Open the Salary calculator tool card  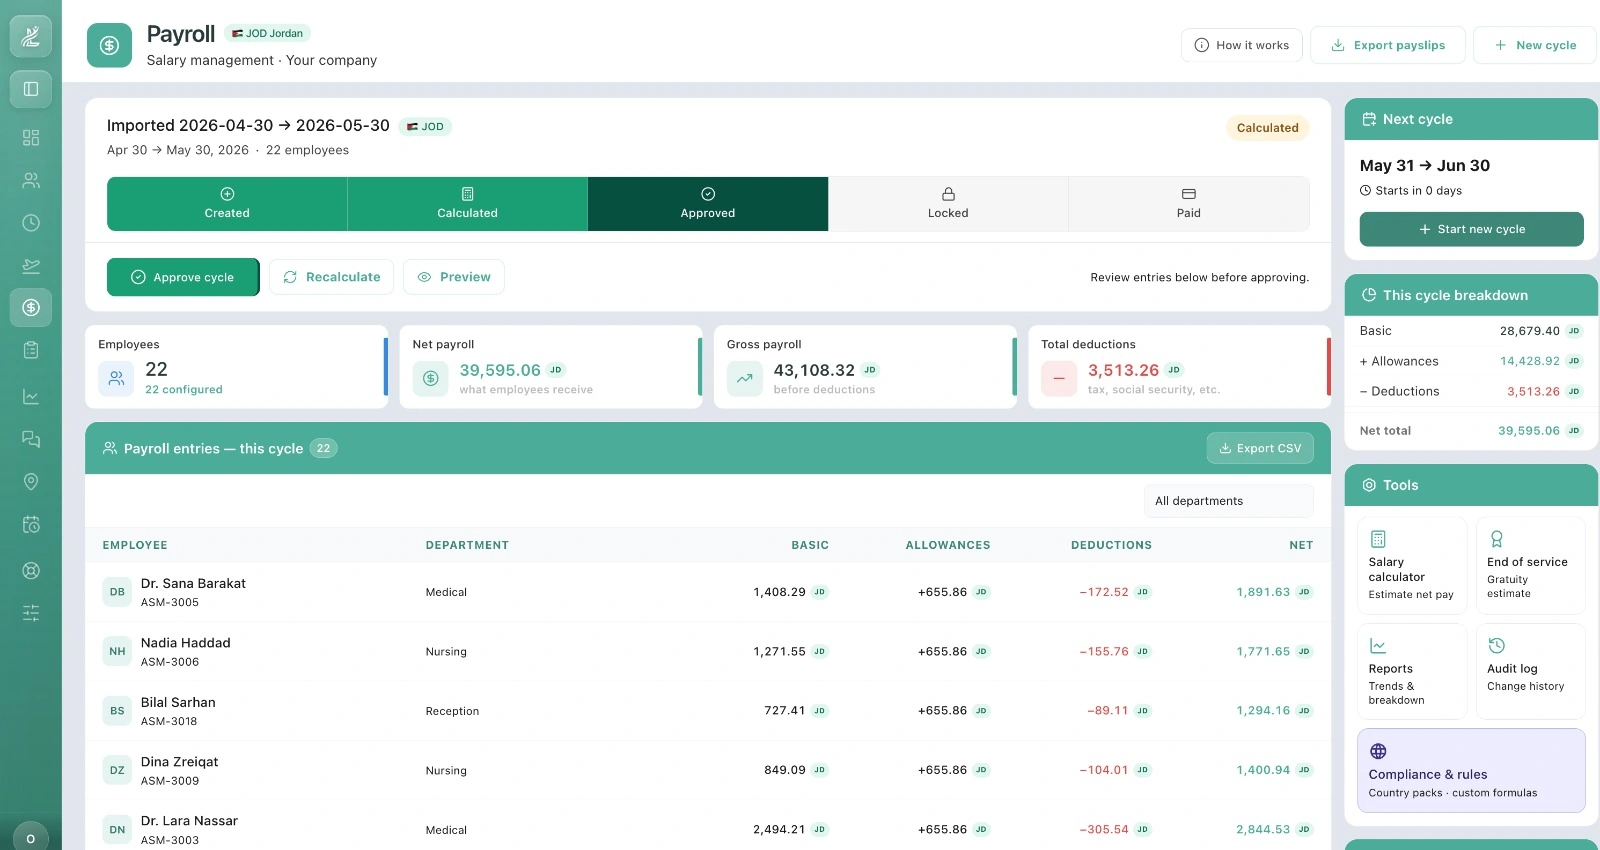pos(1412,565)
